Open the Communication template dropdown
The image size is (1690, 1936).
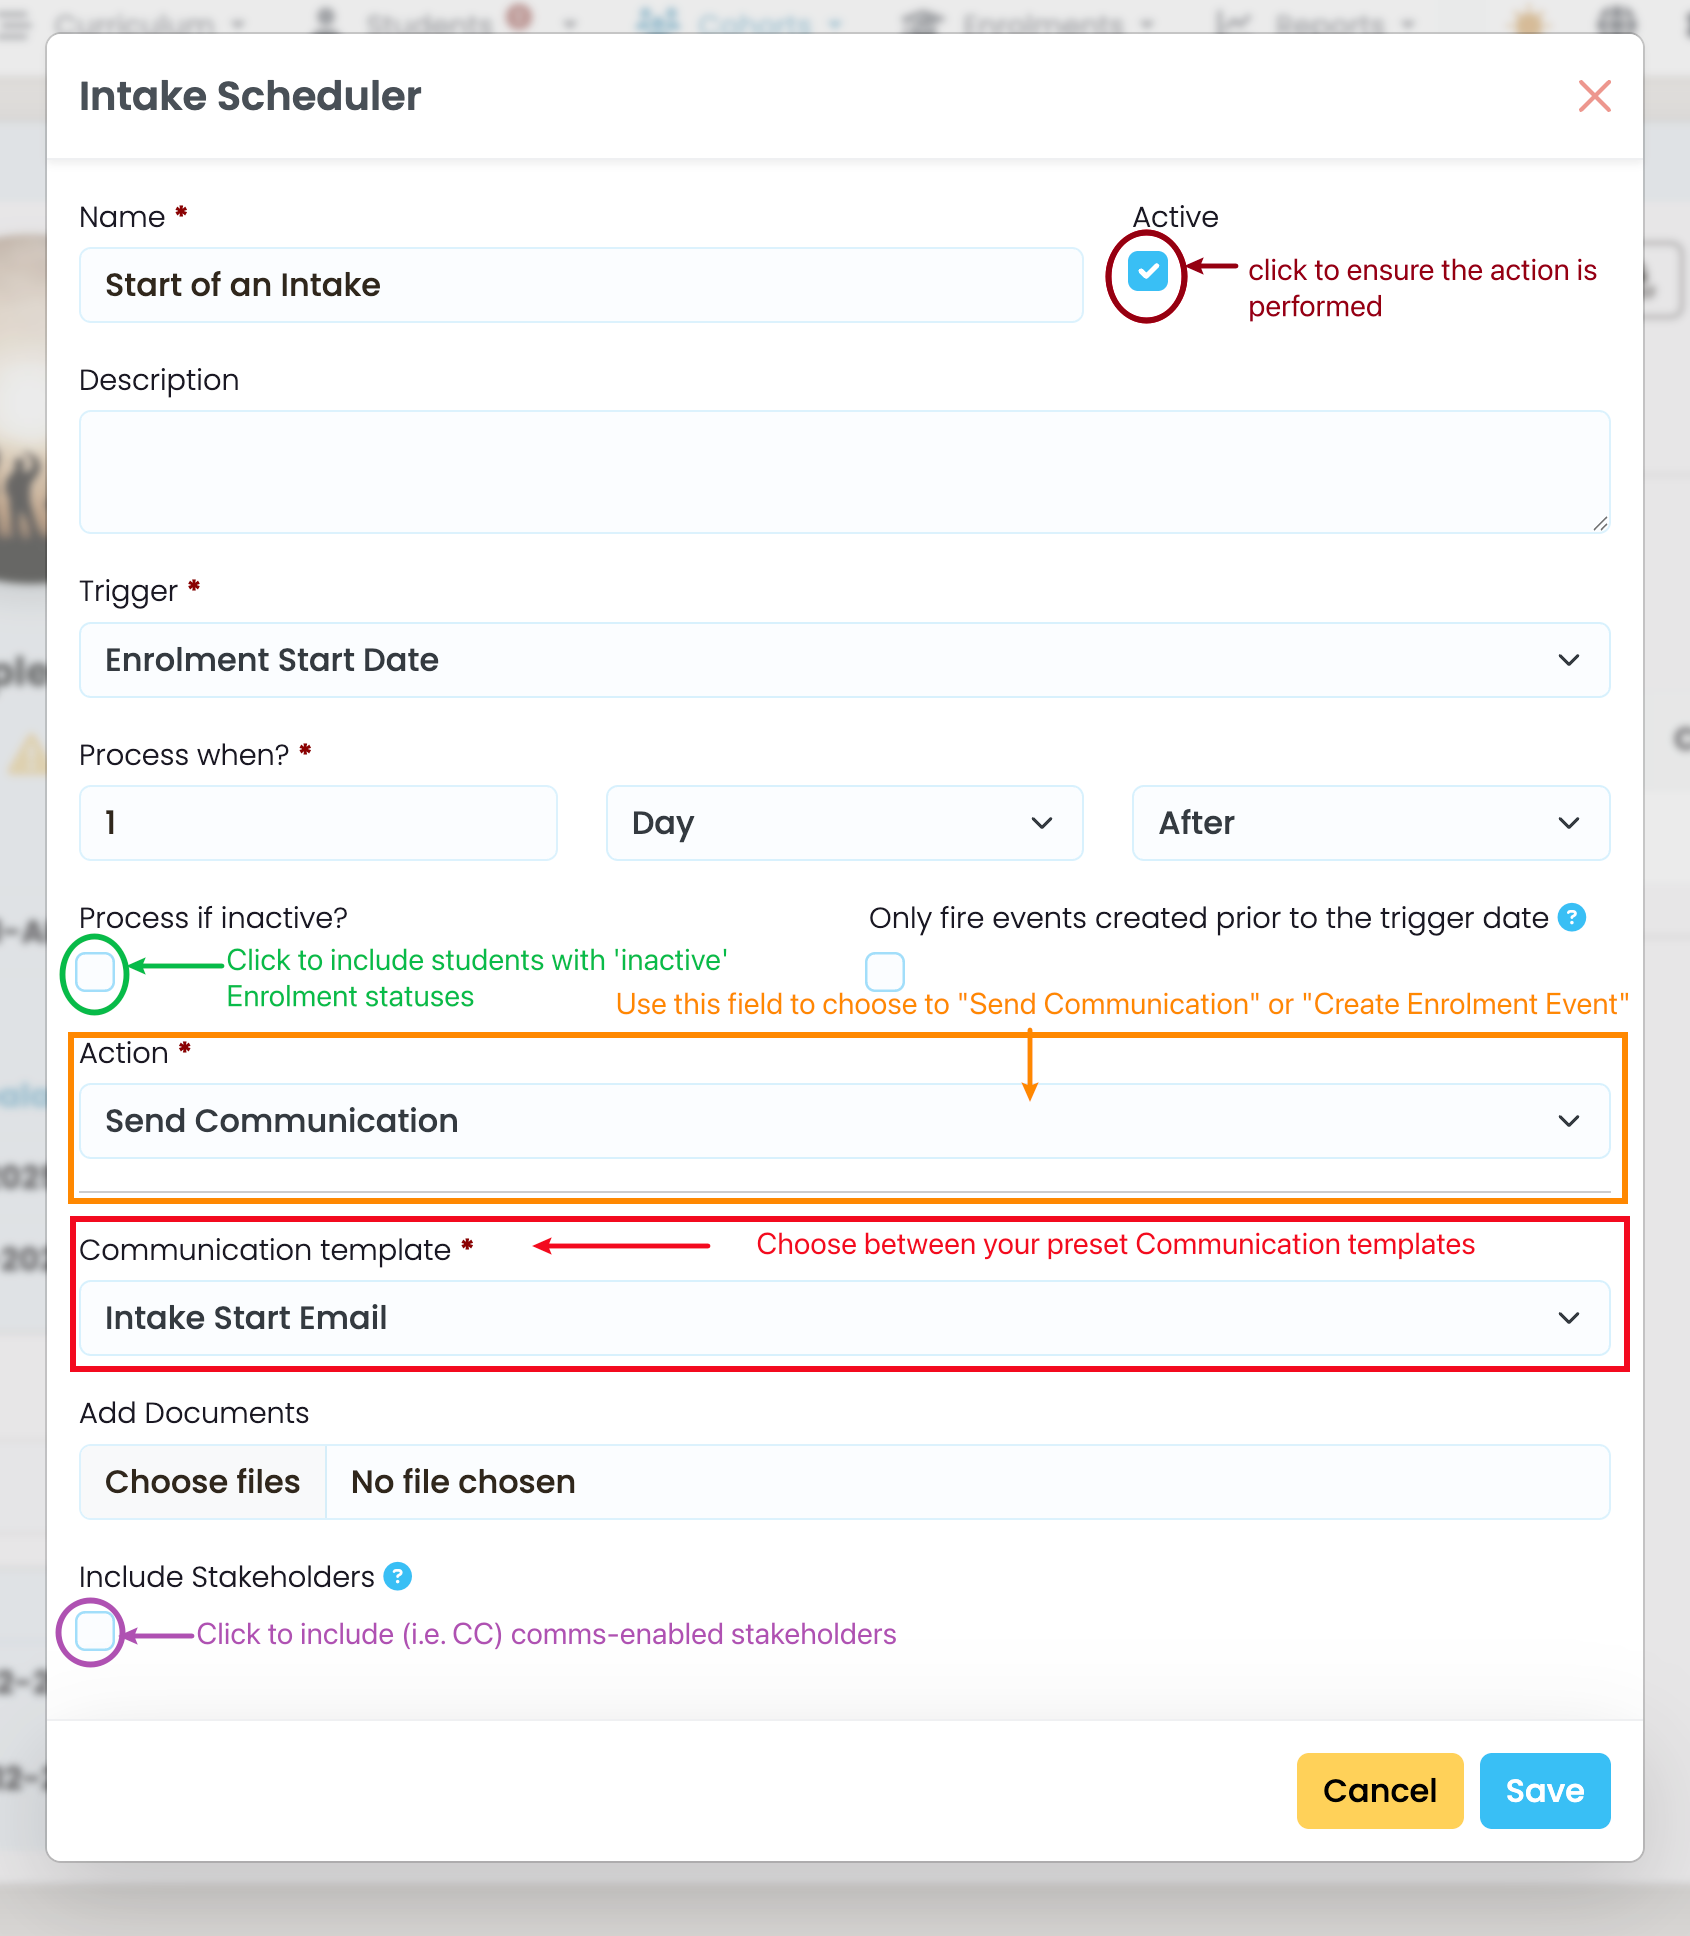[844, 1318]
